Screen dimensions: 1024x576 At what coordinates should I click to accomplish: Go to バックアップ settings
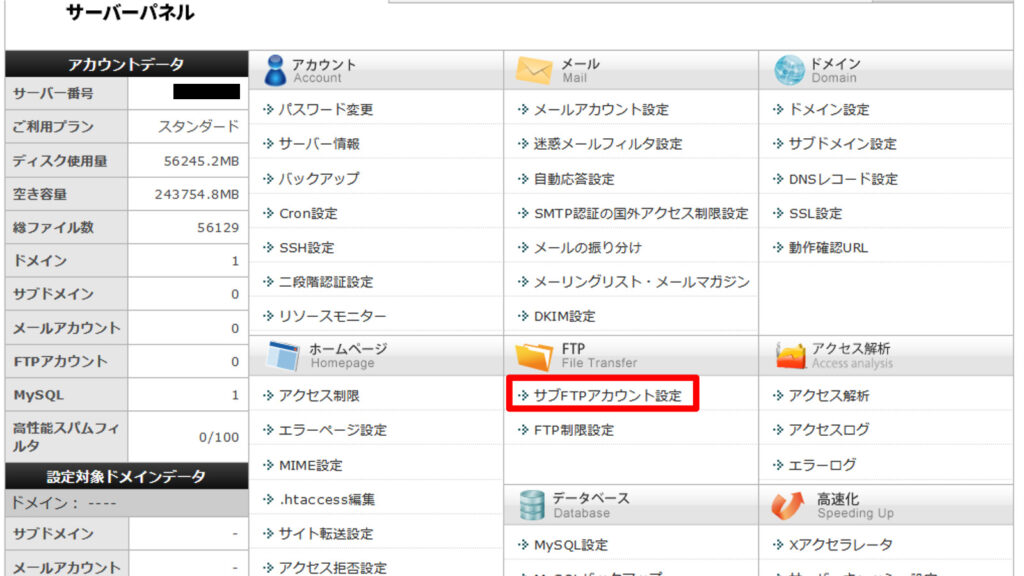[x=319, y=178]
